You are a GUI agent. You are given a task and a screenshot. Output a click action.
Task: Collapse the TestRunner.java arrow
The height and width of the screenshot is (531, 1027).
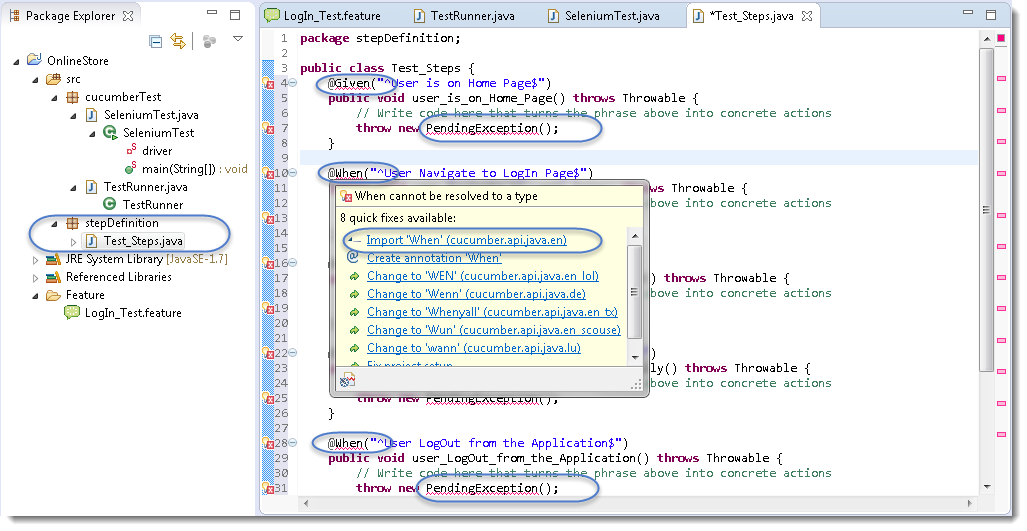(73, 188)
